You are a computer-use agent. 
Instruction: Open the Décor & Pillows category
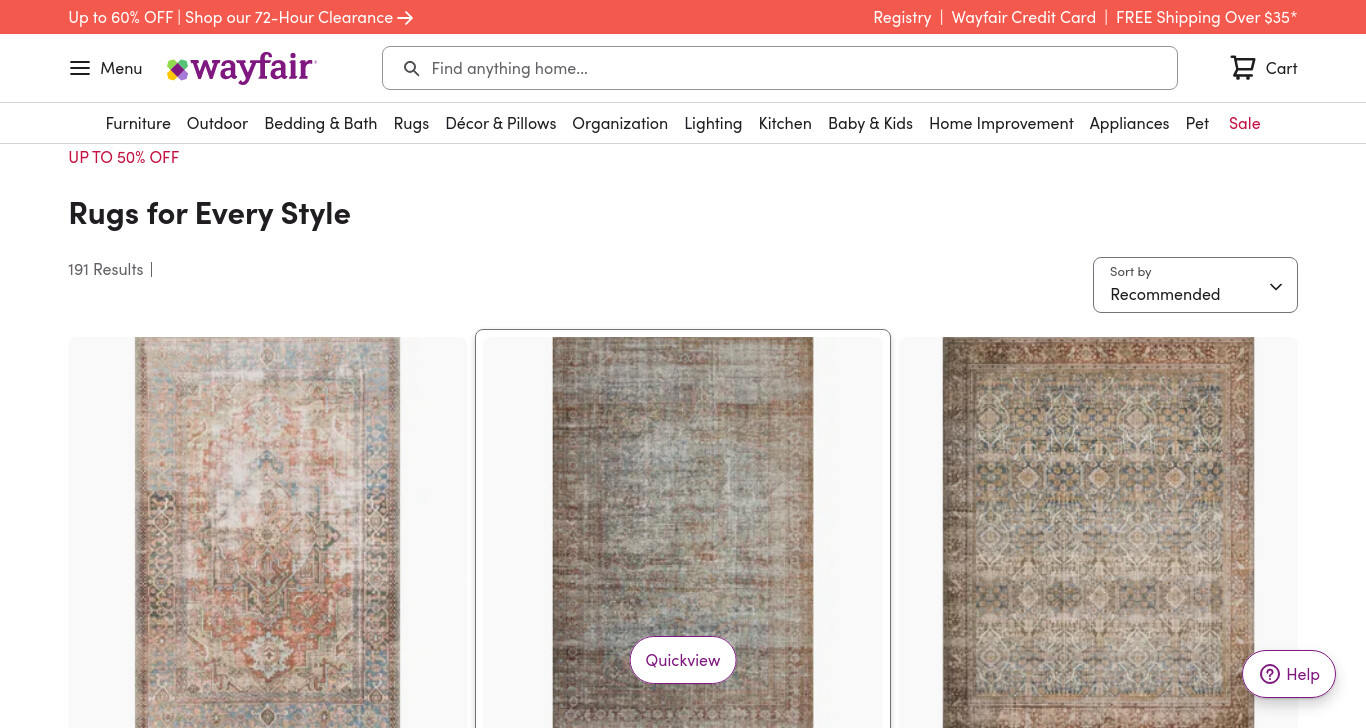(501, 123)
